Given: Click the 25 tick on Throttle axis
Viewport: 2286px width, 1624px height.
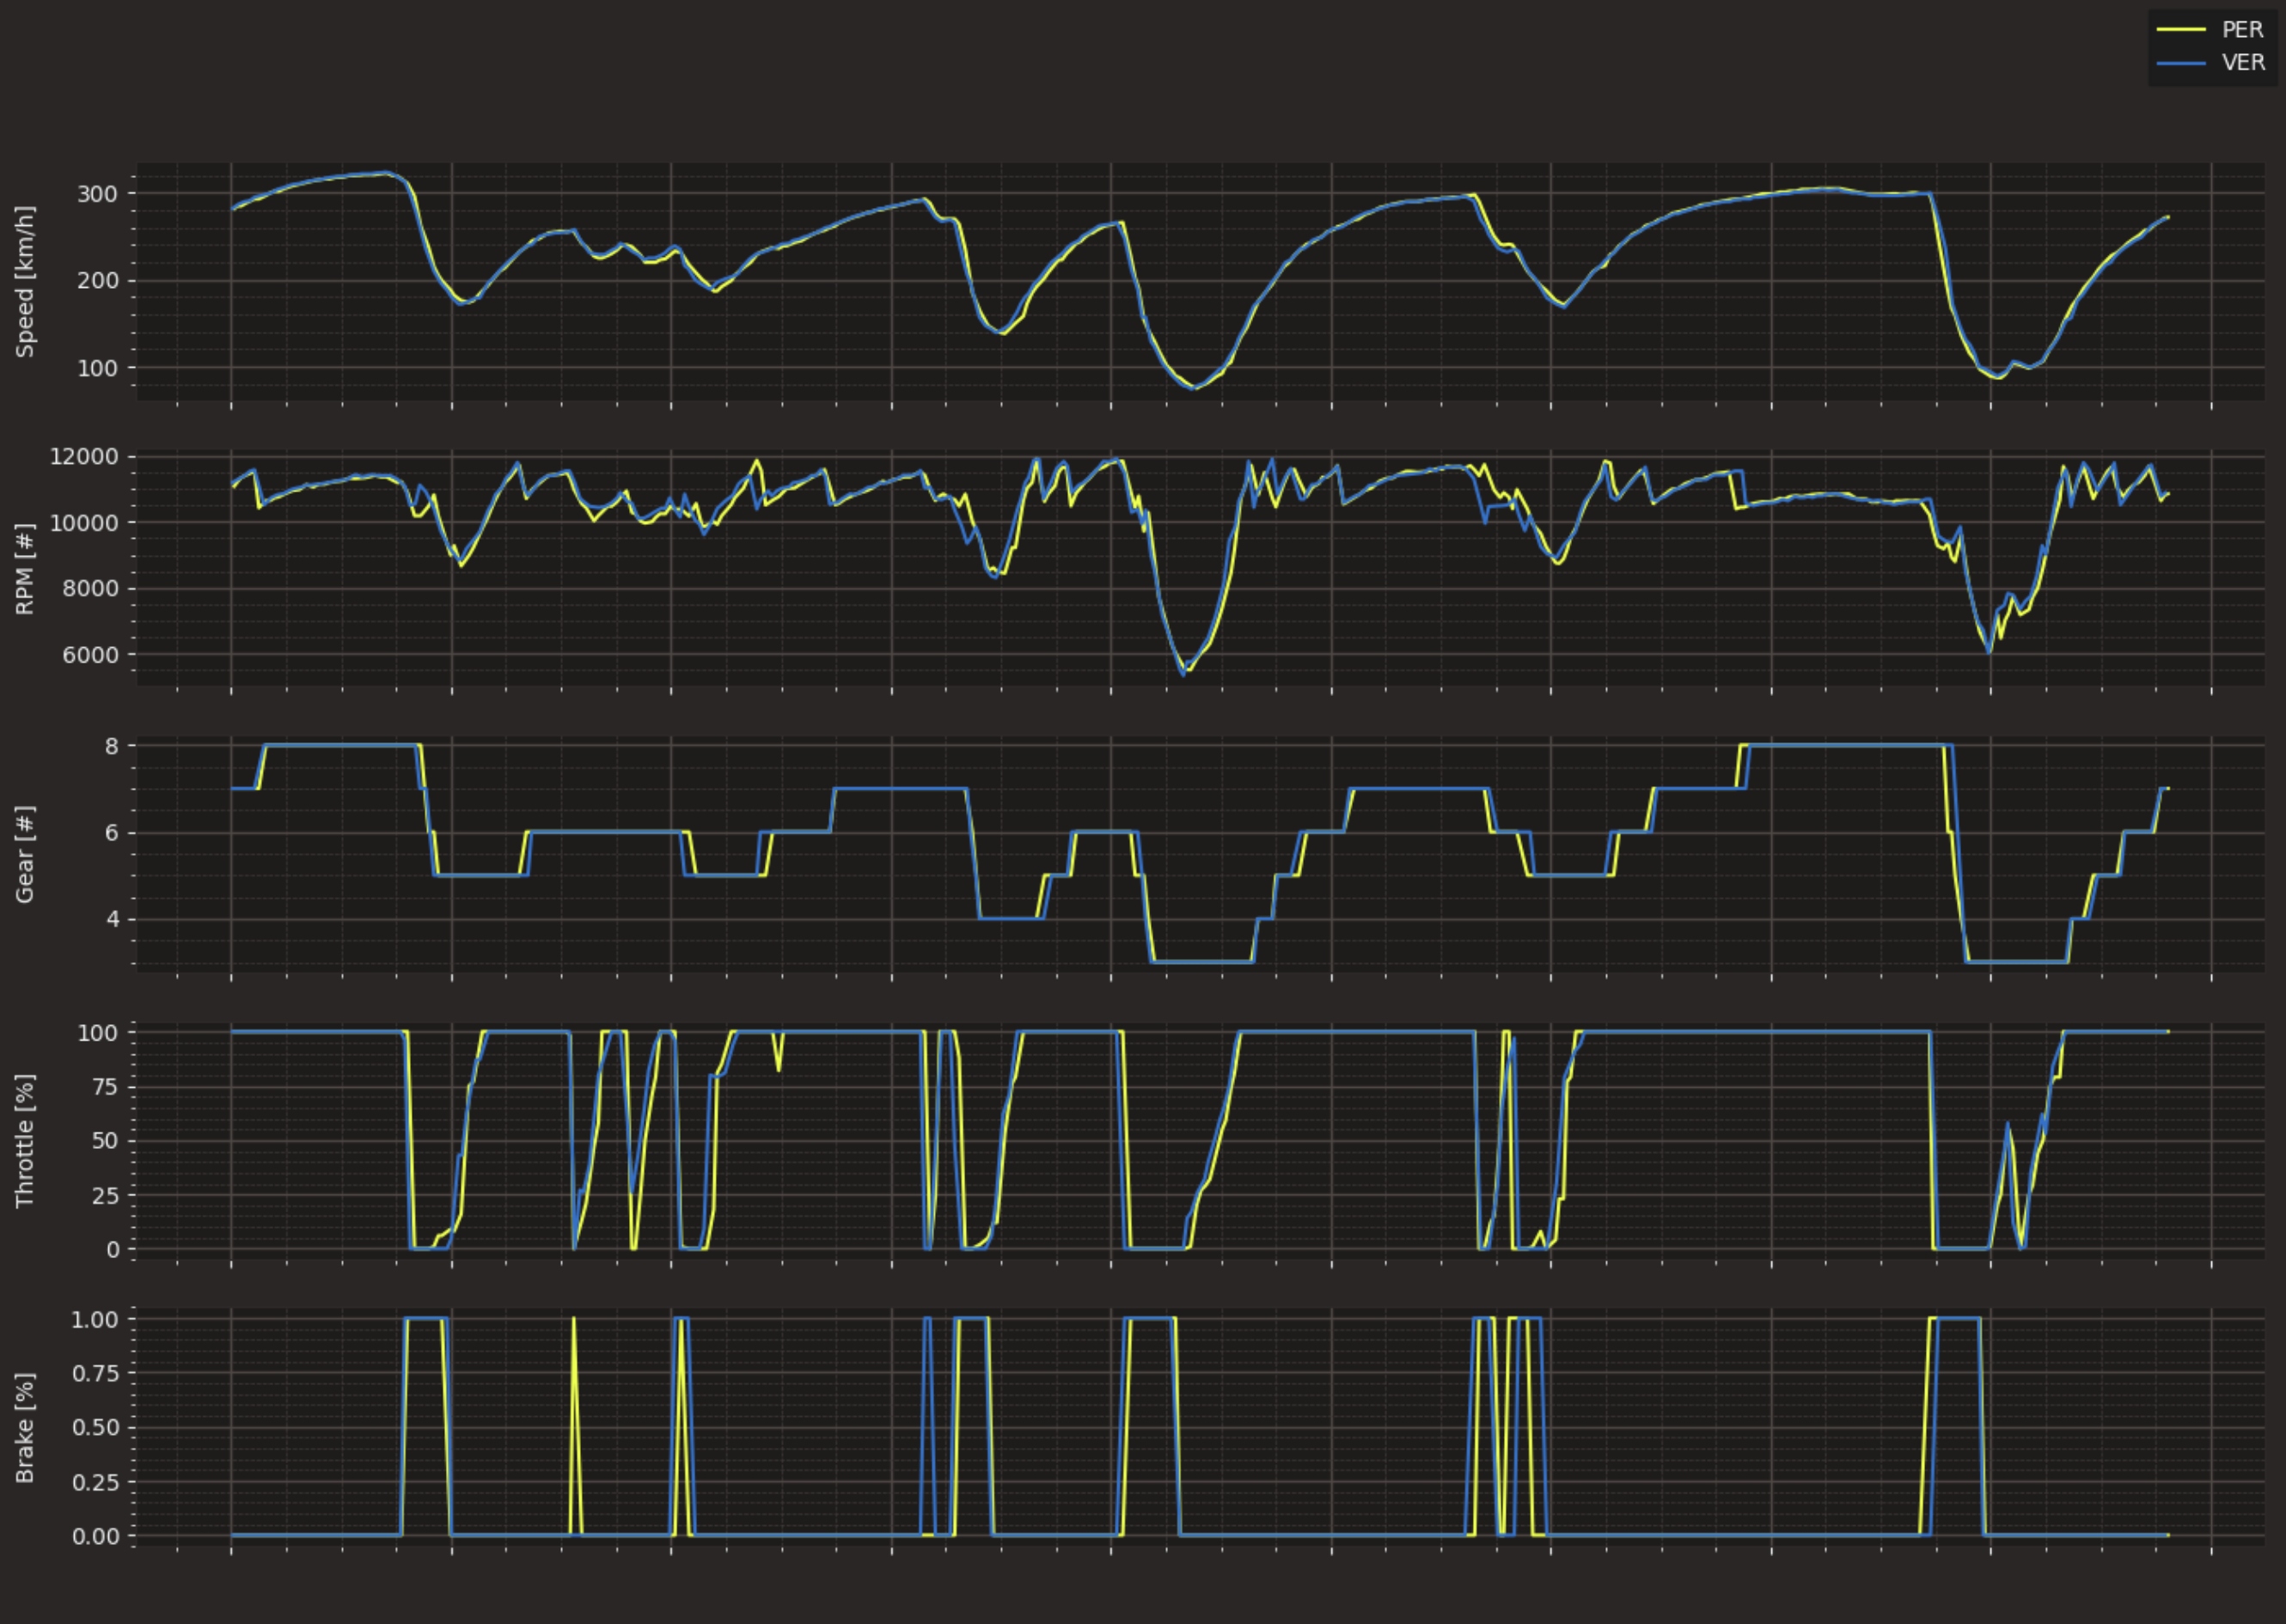Looking at the screenshot, I should pyautogui.click(x=105, y=1195).
